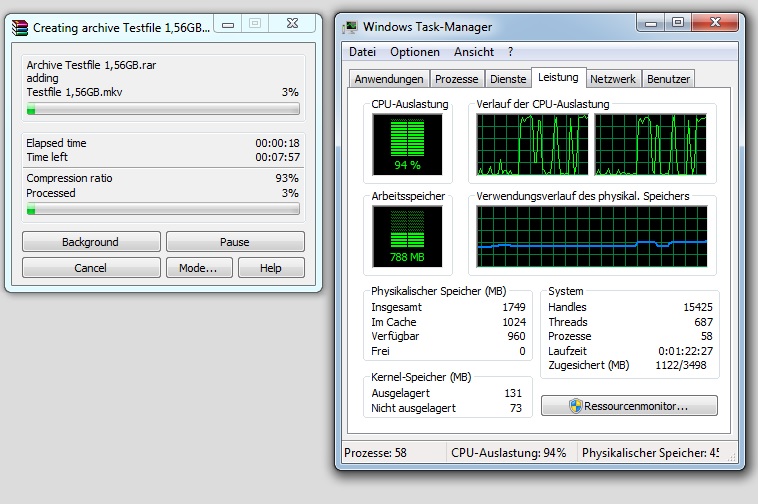Viewport: 758px width, 504px height.
Task: Open the Optionen menu
Action: coord(415,52)
